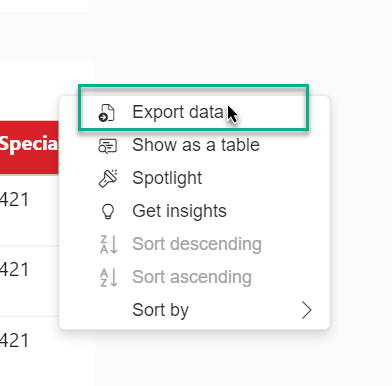This screenshot has width=392, height=386.
Task: Select the greyed Sort ascending option
Action: (194, 277)
